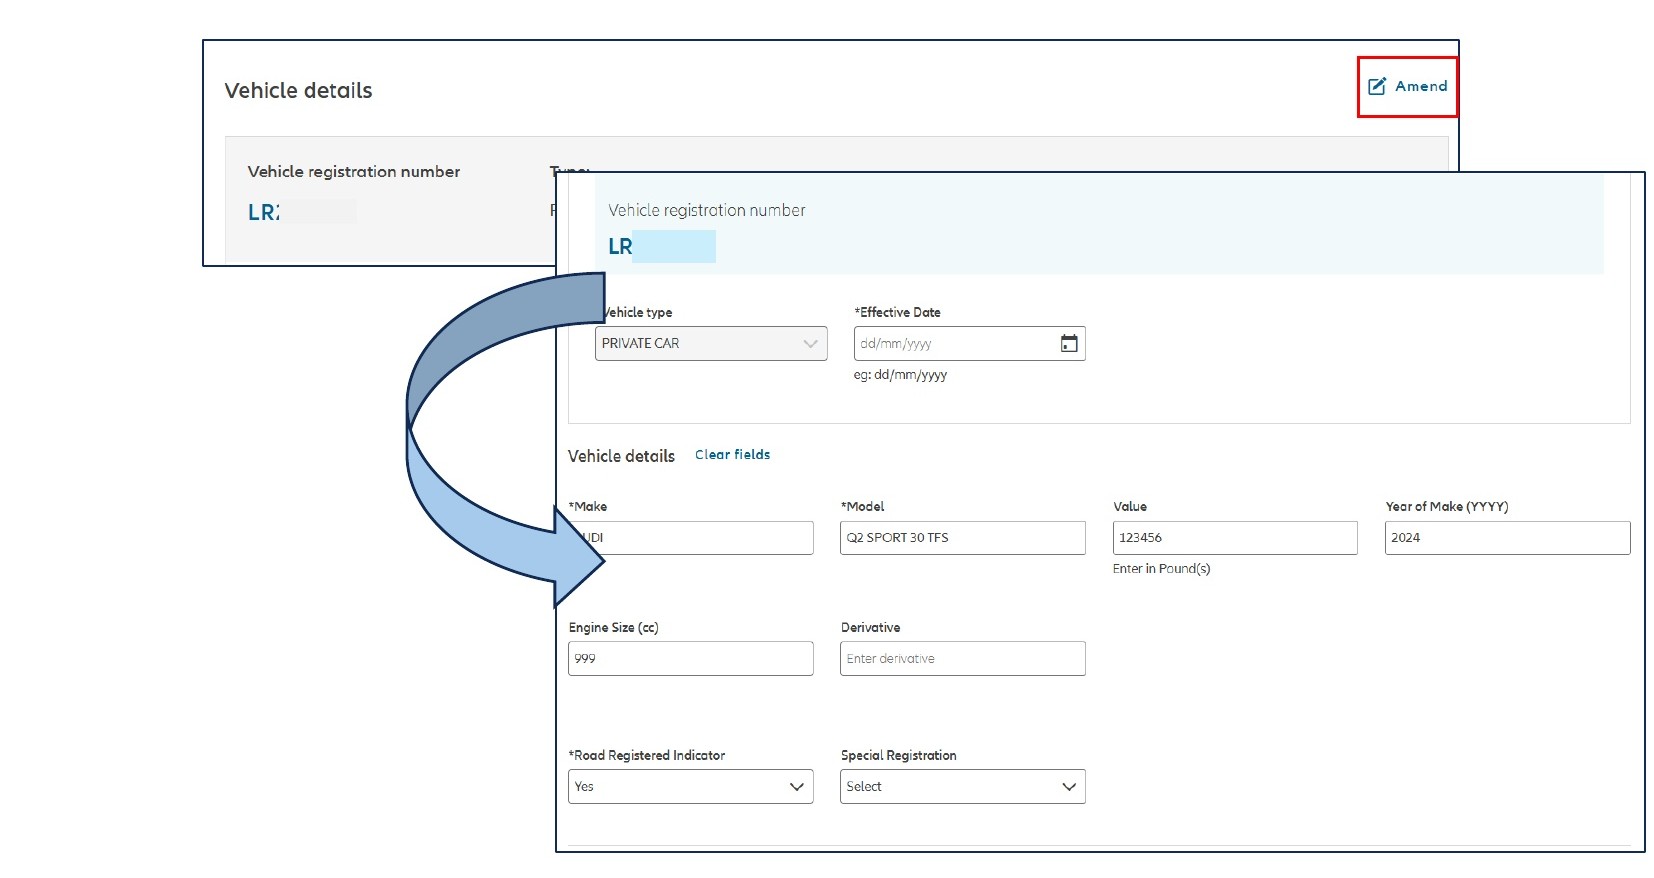1654x878 pixels.
Task: Click the Value field showing 123456
Action: (x=1235, y=537)
